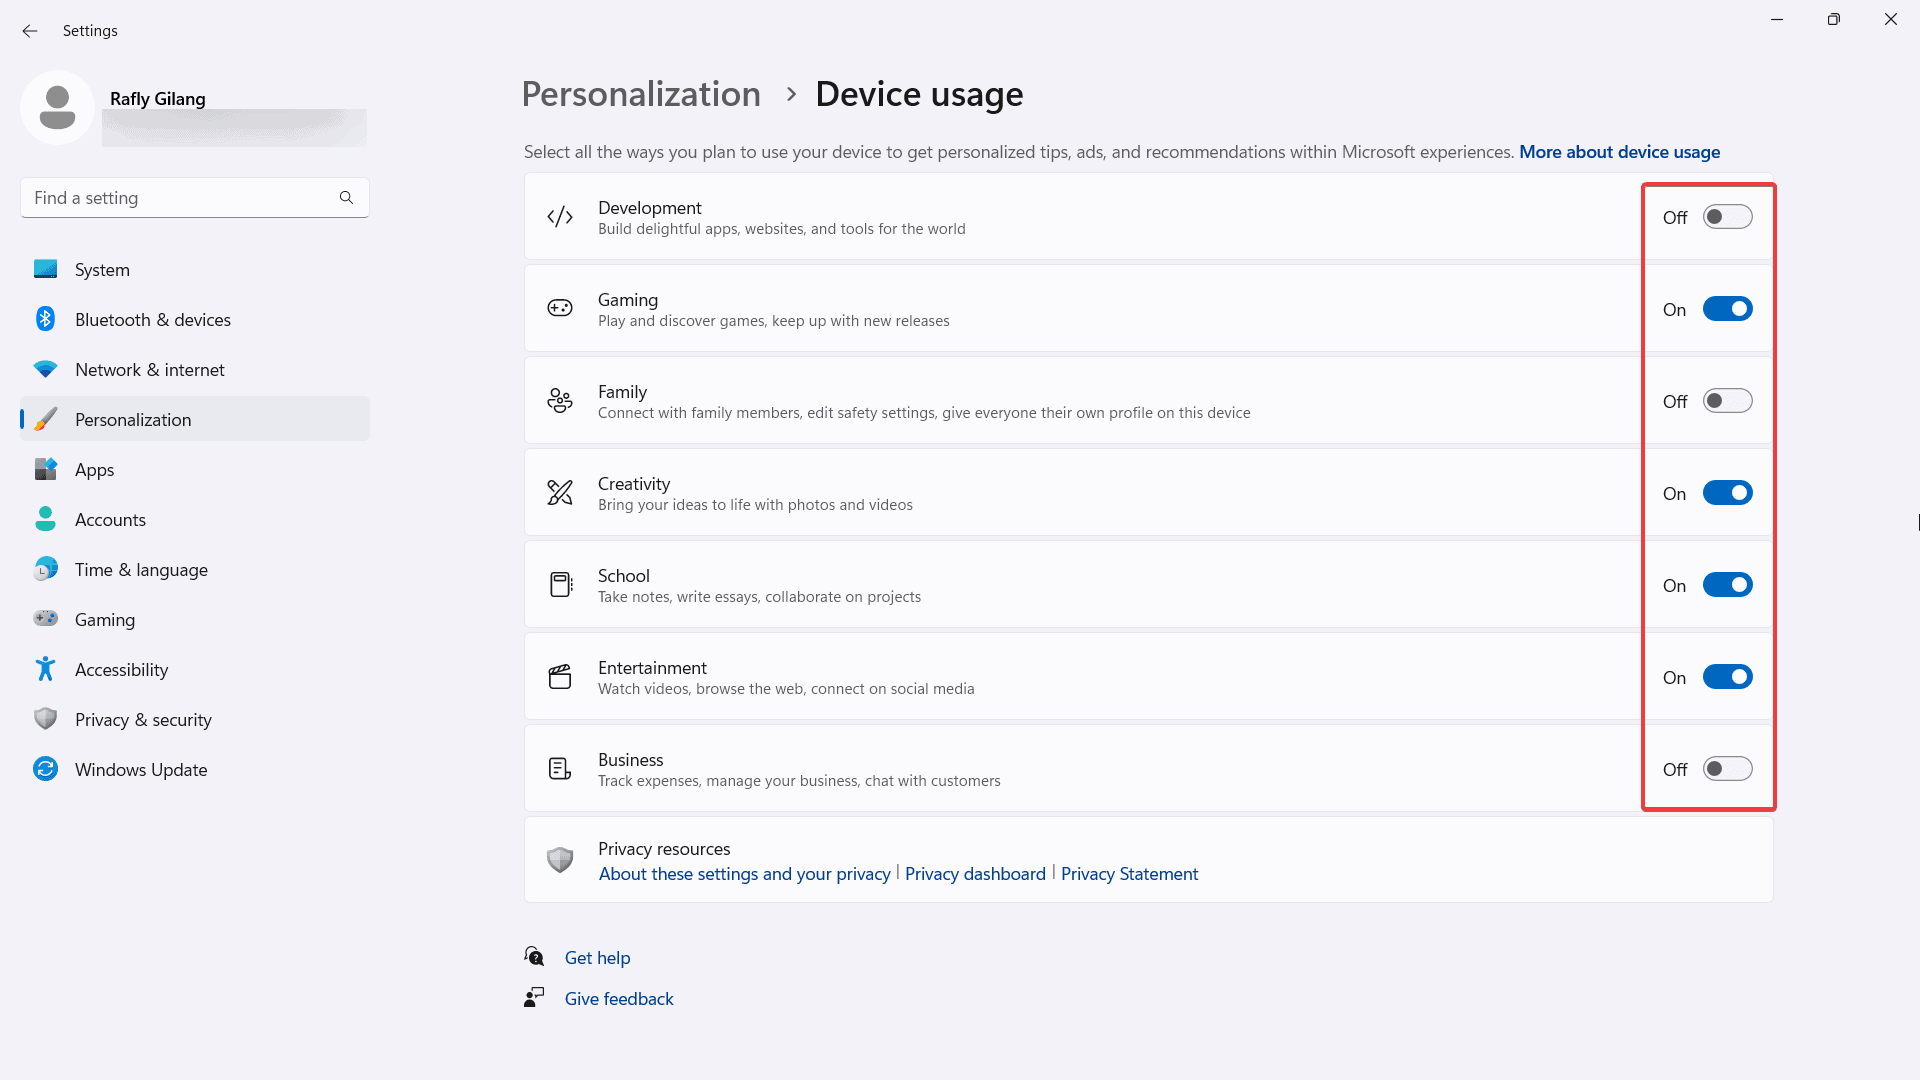Click the Family settings icon
Viewport: 1920px width, 1080px height.
559,401
